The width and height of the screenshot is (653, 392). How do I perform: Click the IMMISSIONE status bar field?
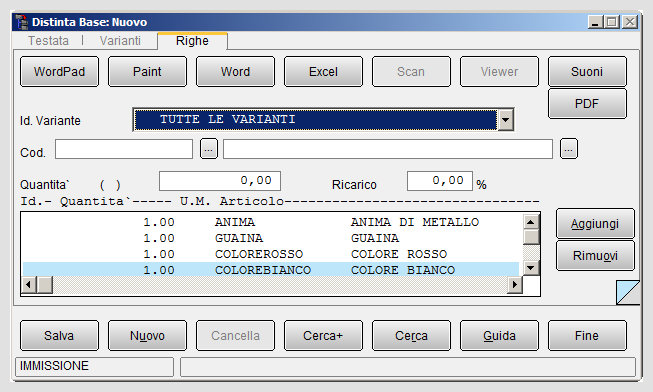(x=95, y=366)
